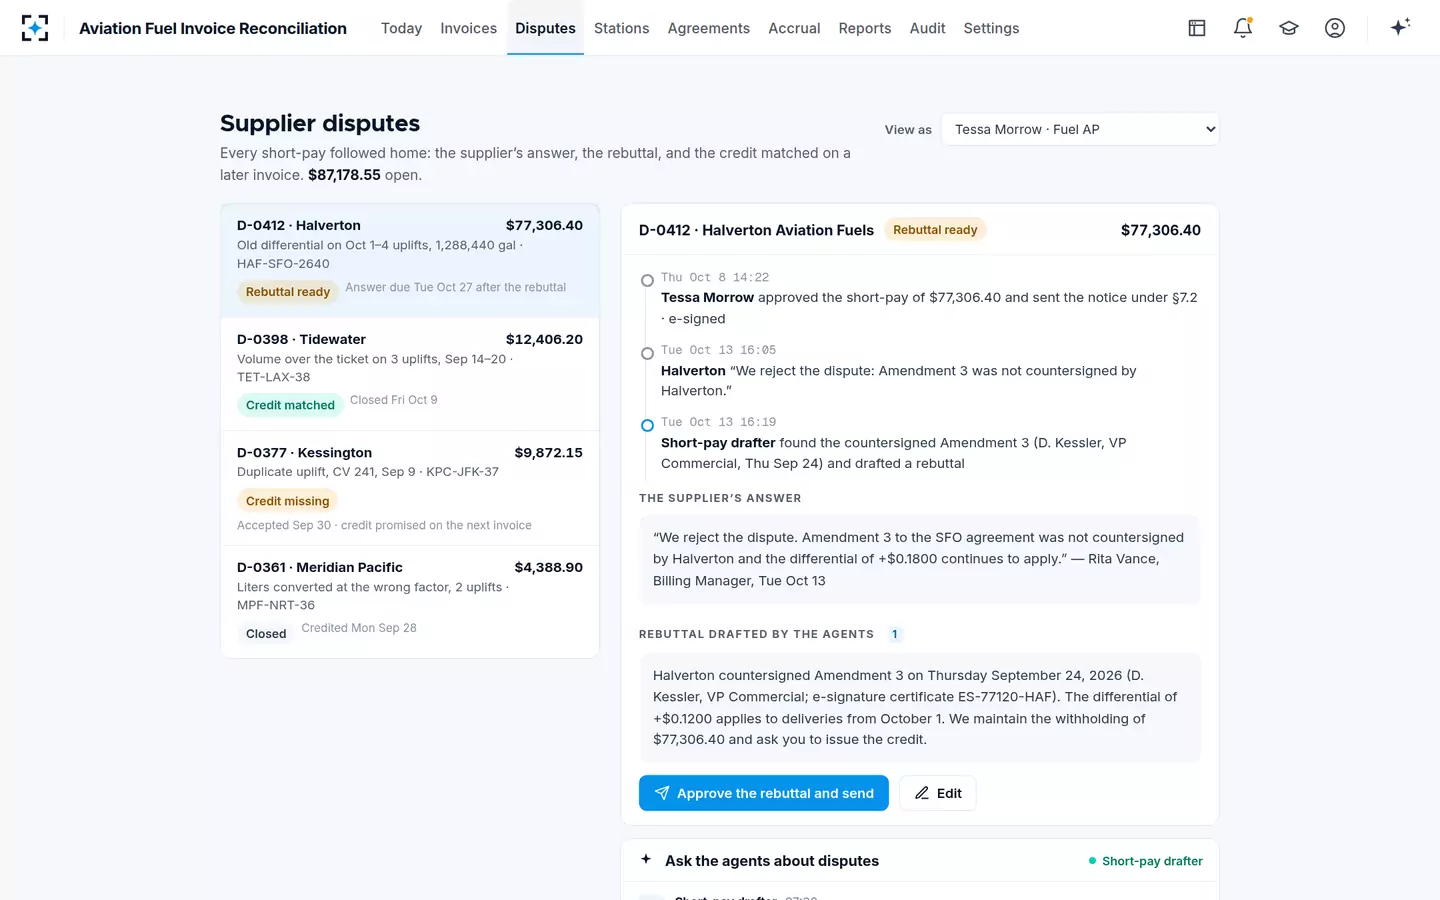Click the $87,178.55 open total
The height and width of the screenshot is (900, 1440).
(x=344, y=175)
